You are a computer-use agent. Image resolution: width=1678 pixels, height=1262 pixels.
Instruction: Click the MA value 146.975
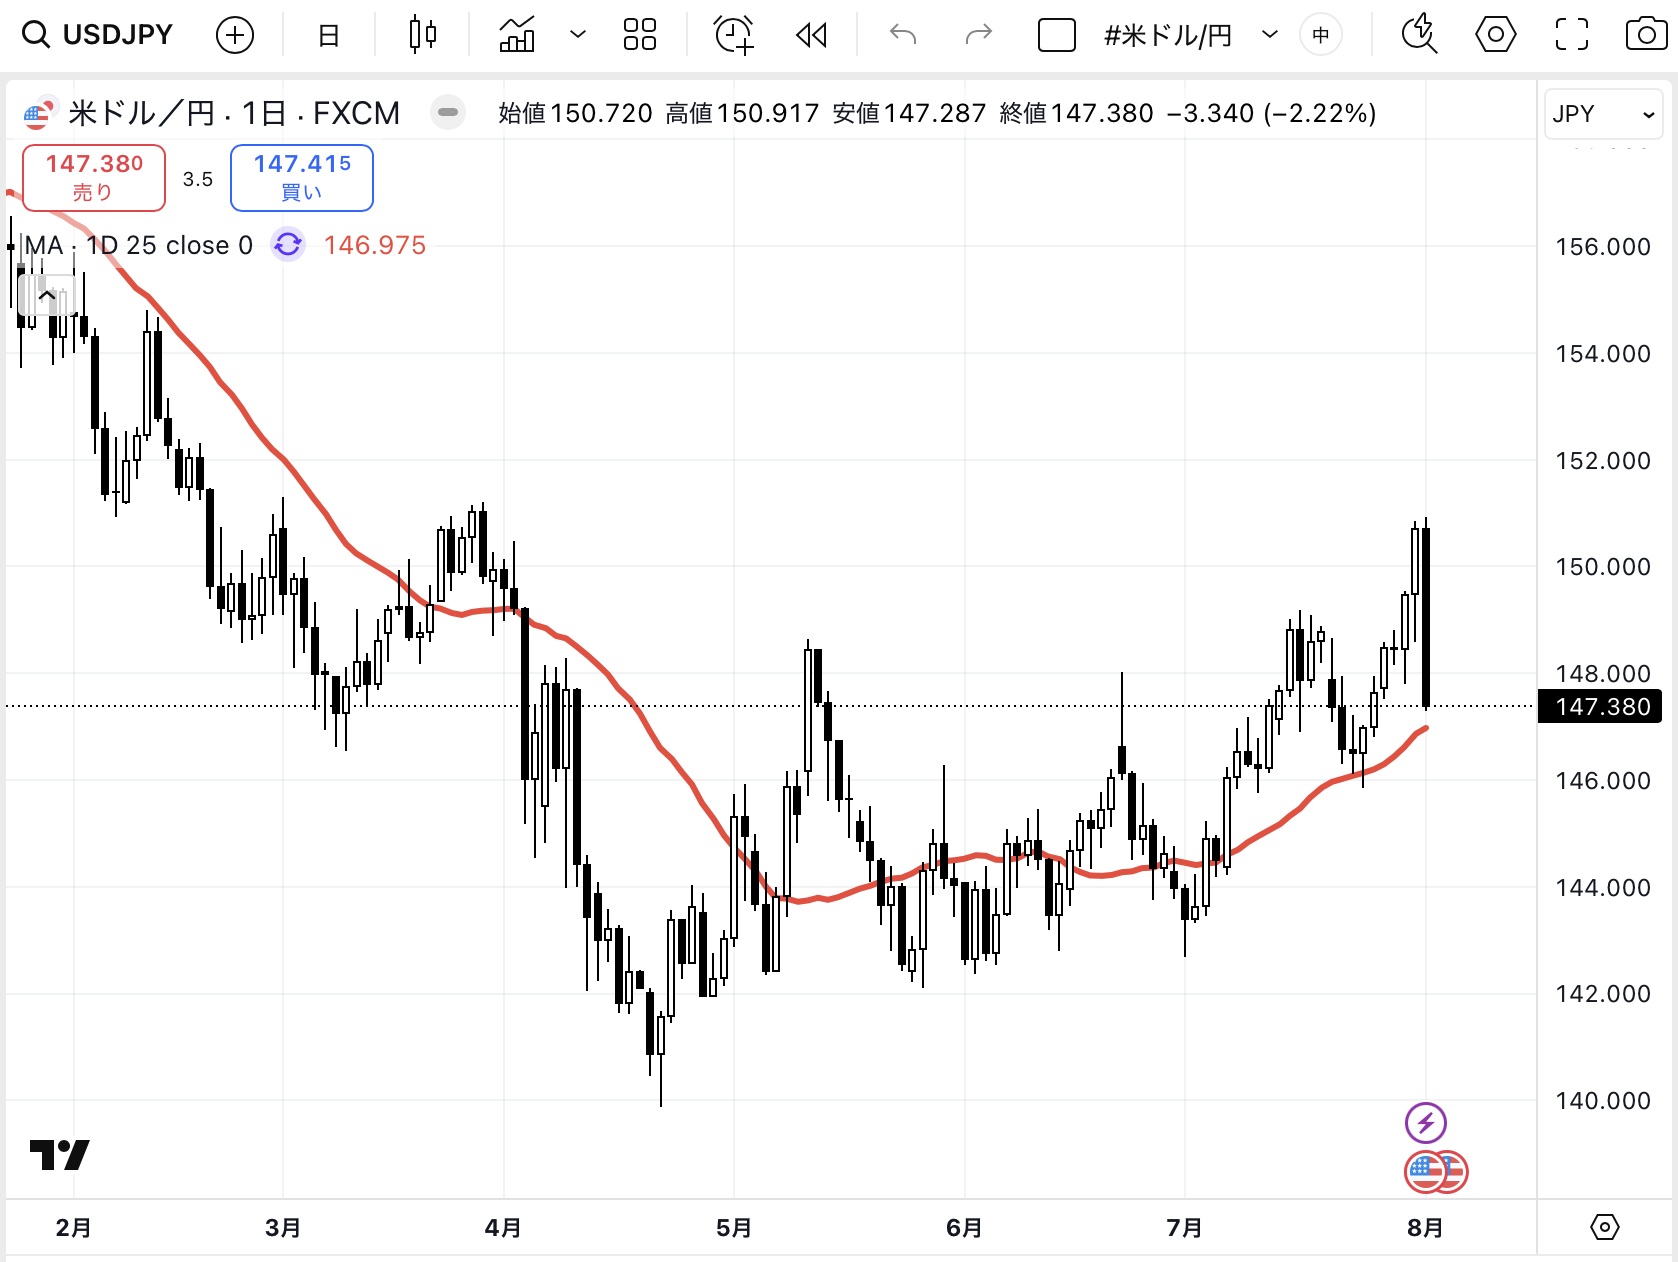[375, 245]
